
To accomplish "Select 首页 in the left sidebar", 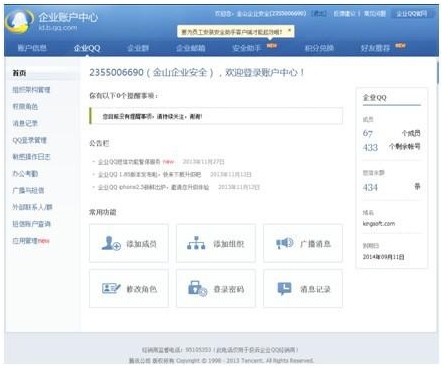I will click(19, 73).
